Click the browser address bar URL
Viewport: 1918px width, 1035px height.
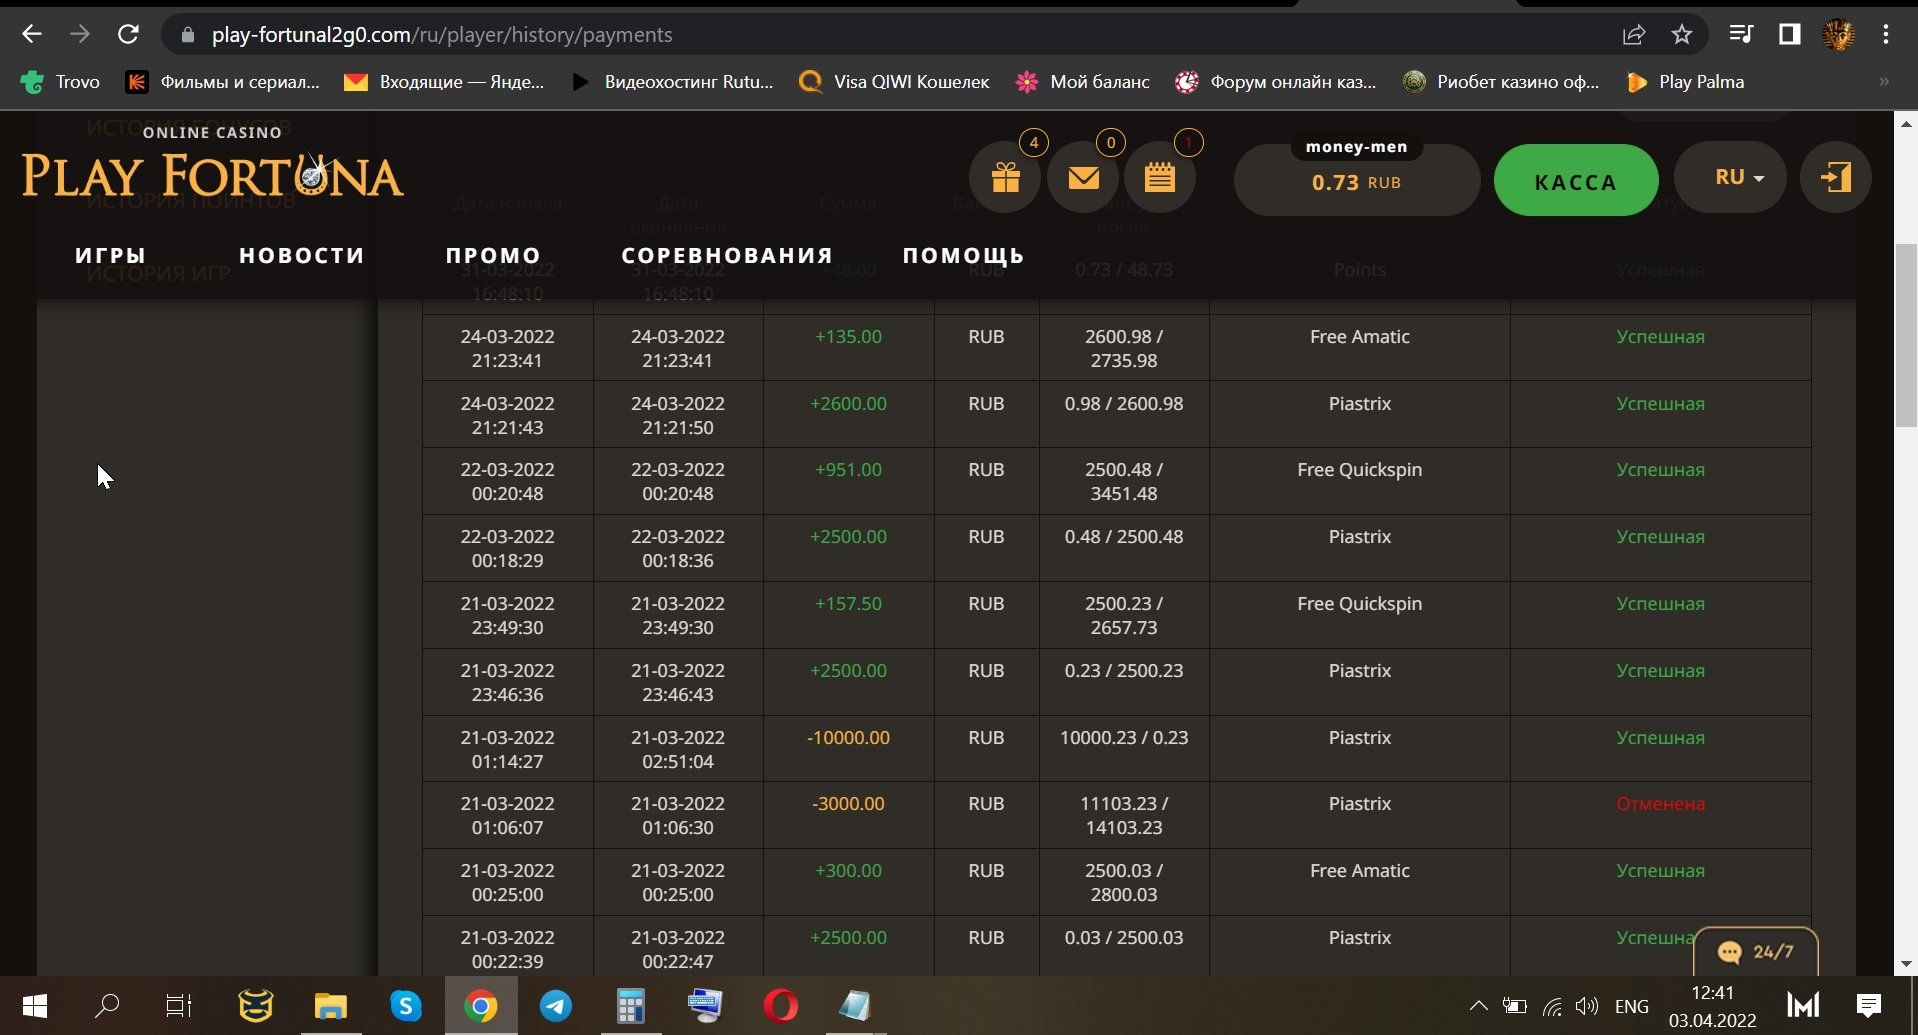442,35
